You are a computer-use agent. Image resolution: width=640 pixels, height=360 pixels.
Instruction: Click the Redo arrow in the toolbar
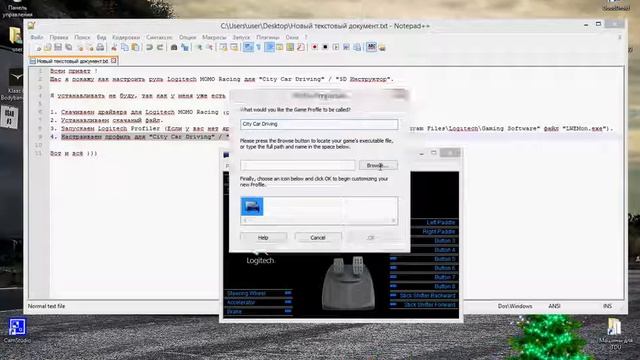[x=160, y=48]
